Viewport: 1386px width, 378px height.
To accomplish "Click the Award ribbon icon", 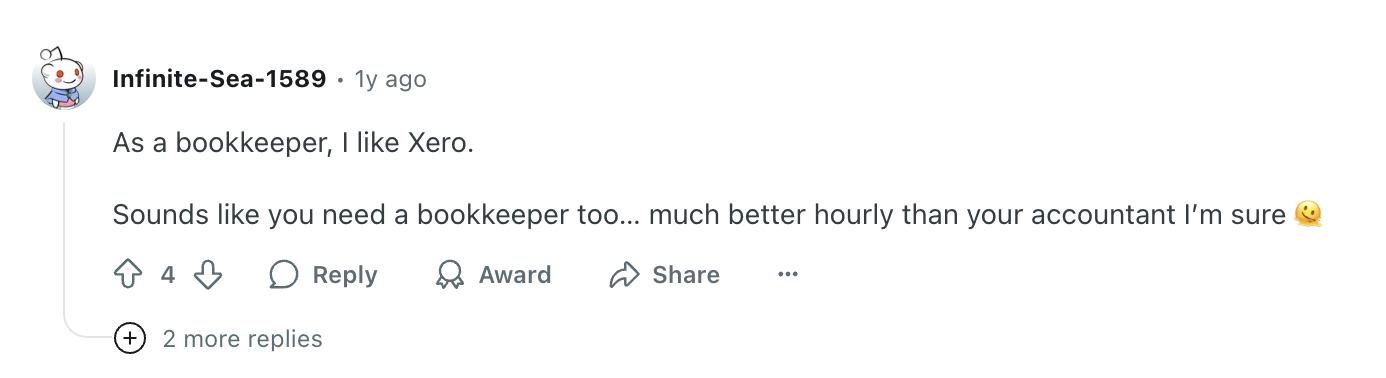I will click(450, 275).
